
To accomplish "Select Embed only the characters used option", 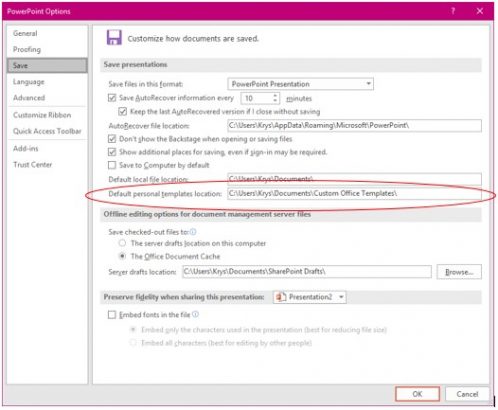I will click(x=133, y=330).
